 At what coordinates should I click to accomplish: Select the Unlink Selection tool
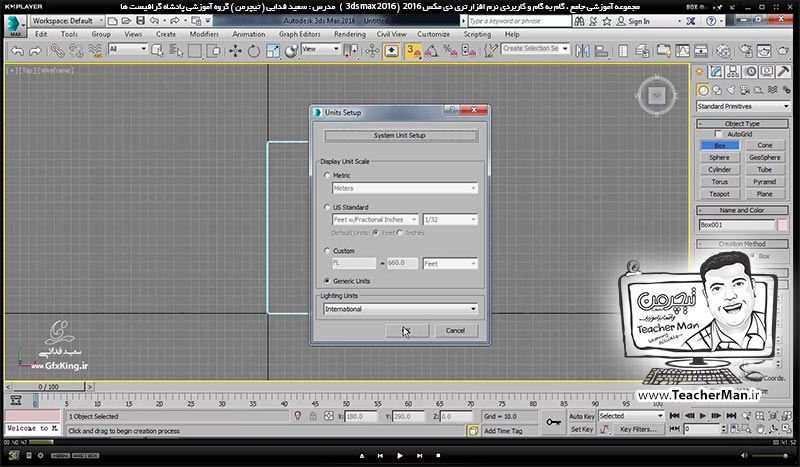(x=76, y=51)
